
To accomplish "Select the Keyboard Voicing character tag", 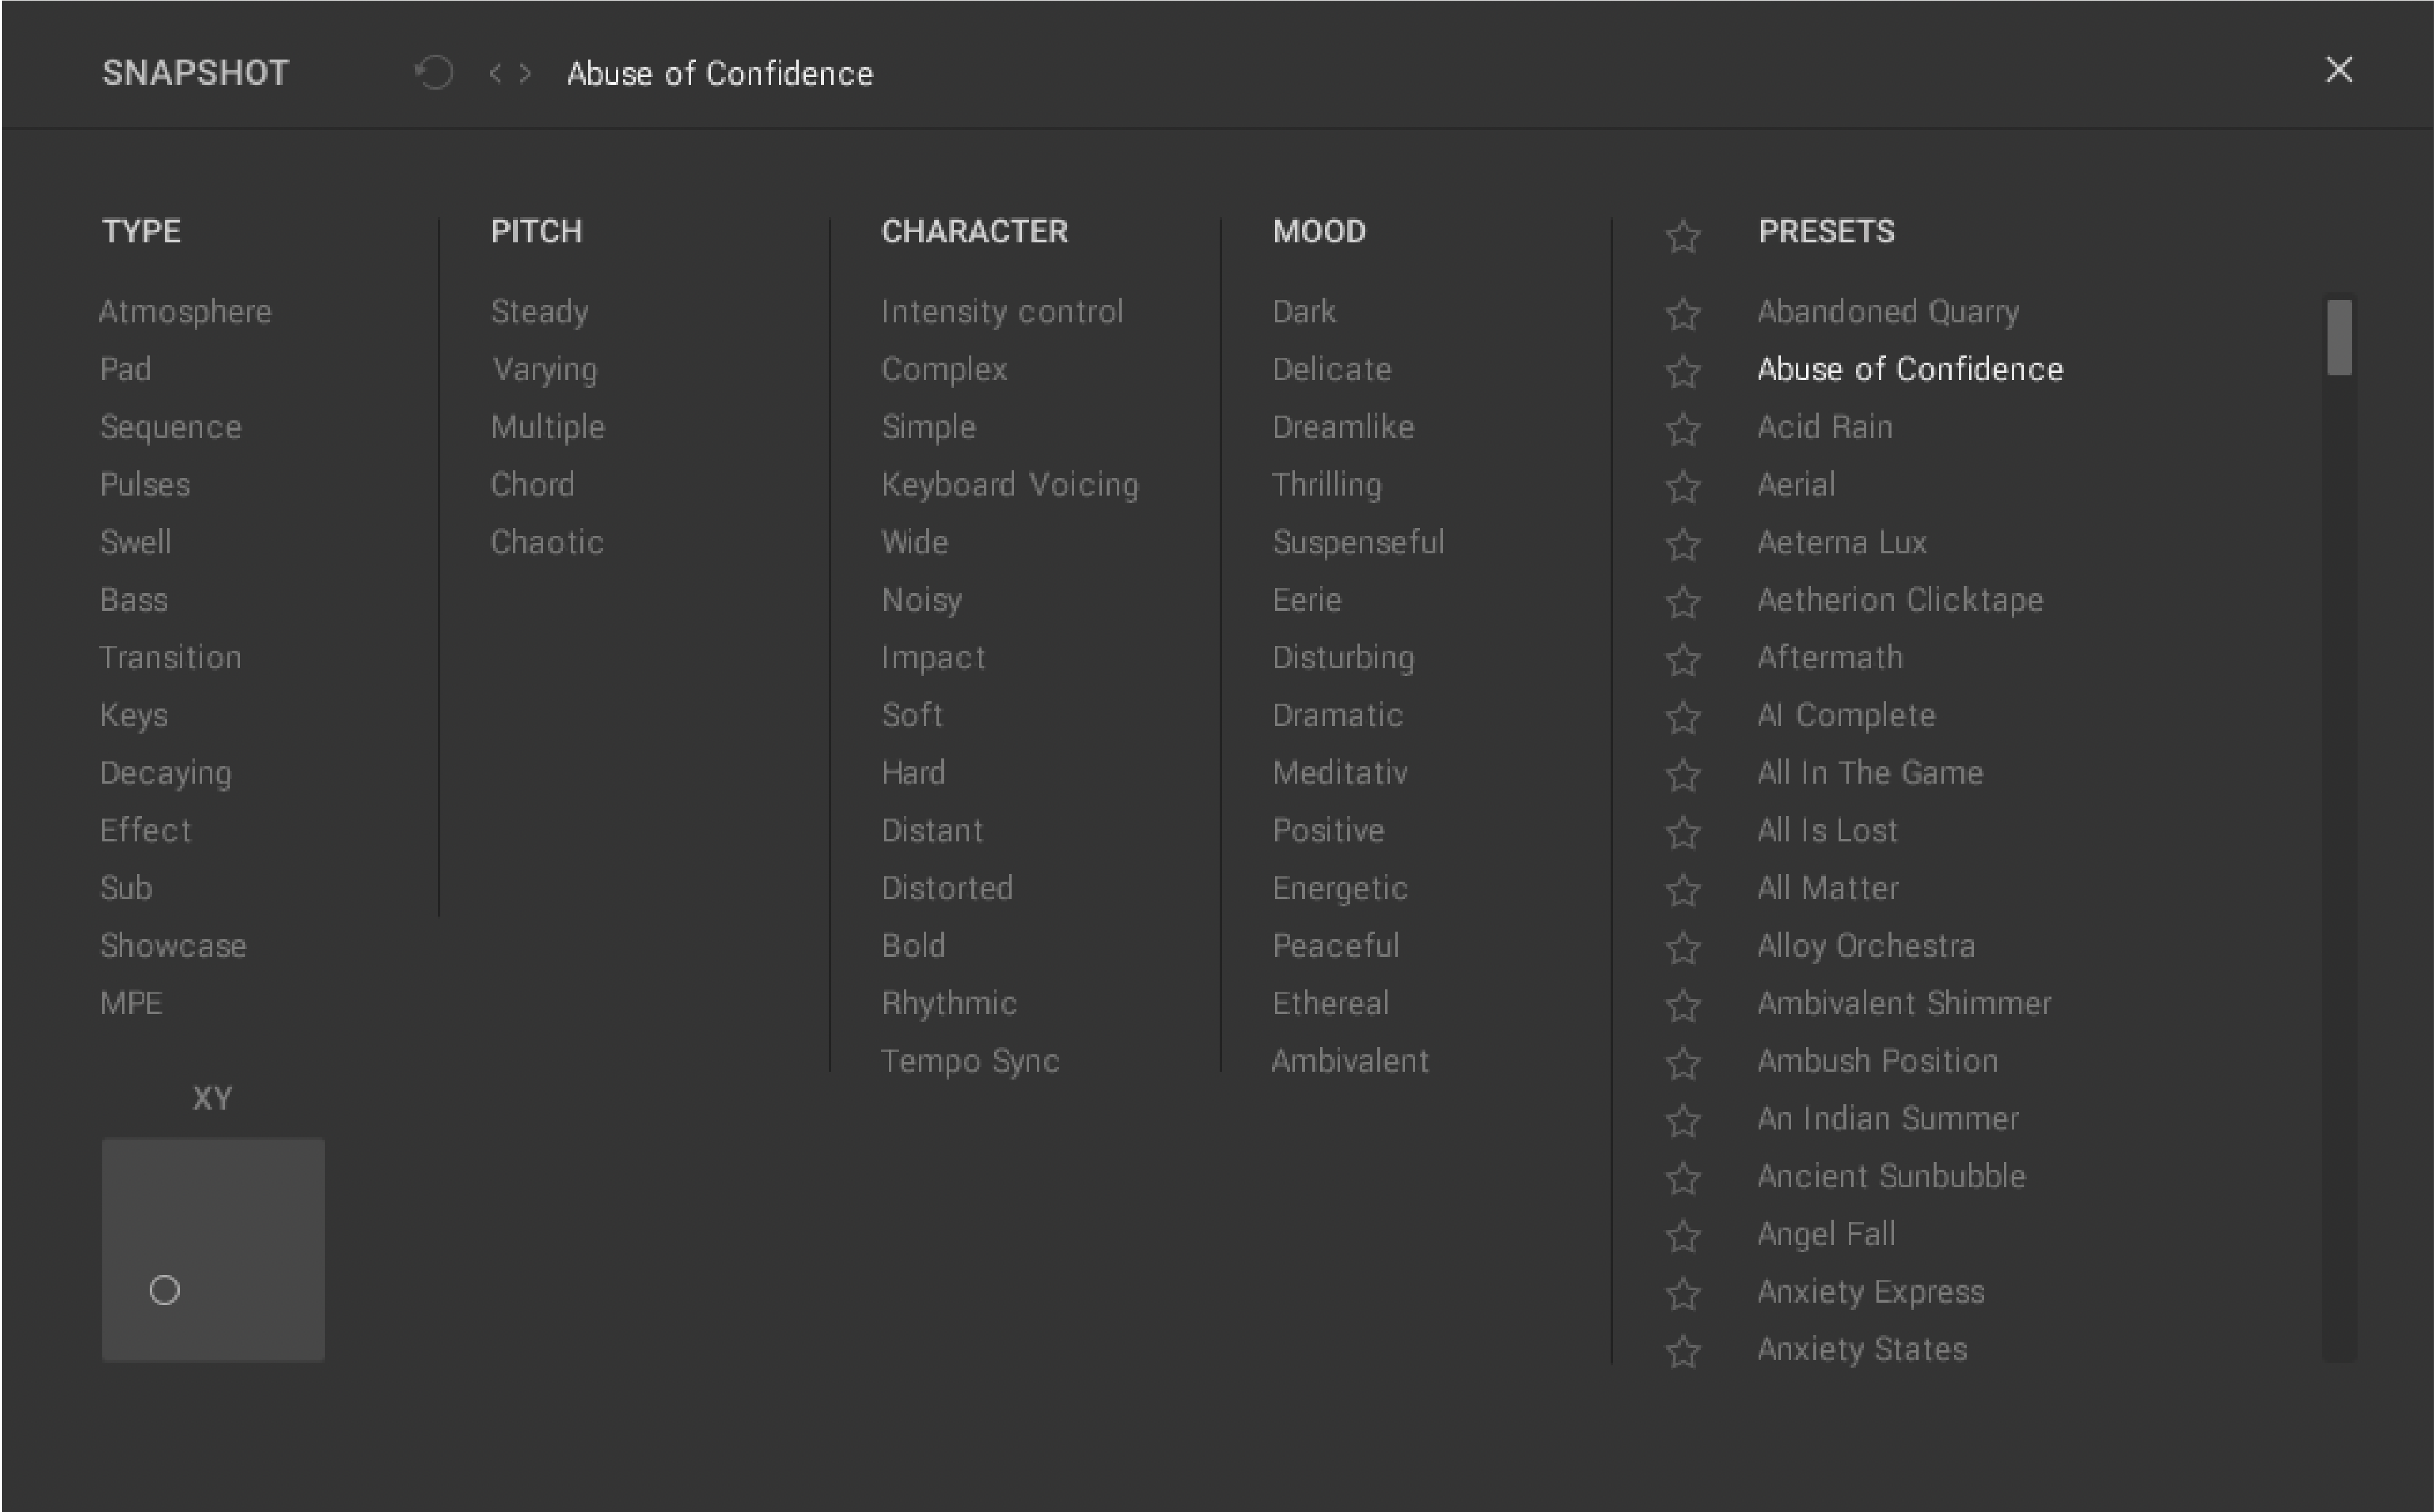I will tap(1009, 484).
